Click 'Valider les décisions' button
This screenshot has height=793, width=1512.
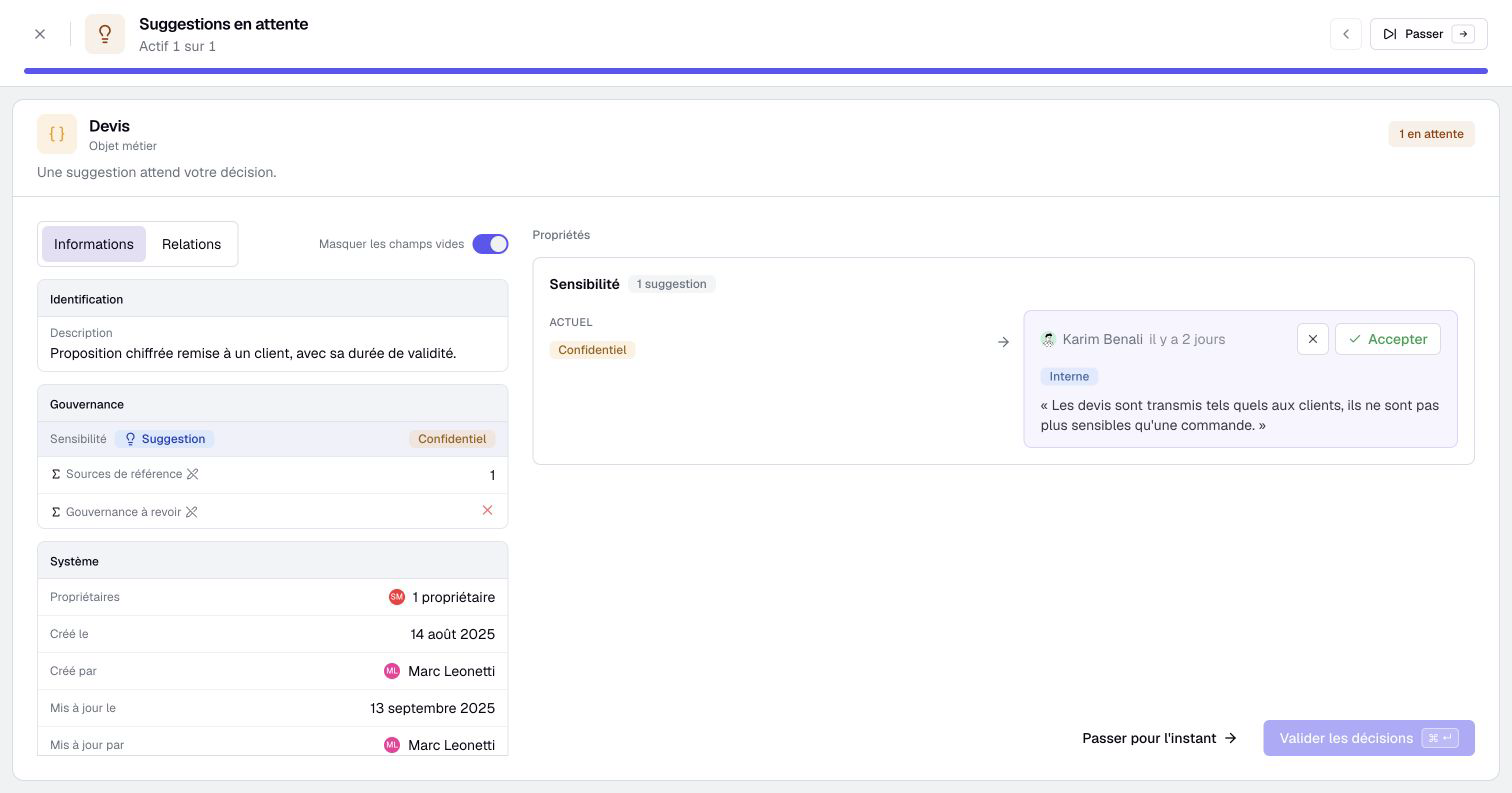click(x=1368, y=738)
